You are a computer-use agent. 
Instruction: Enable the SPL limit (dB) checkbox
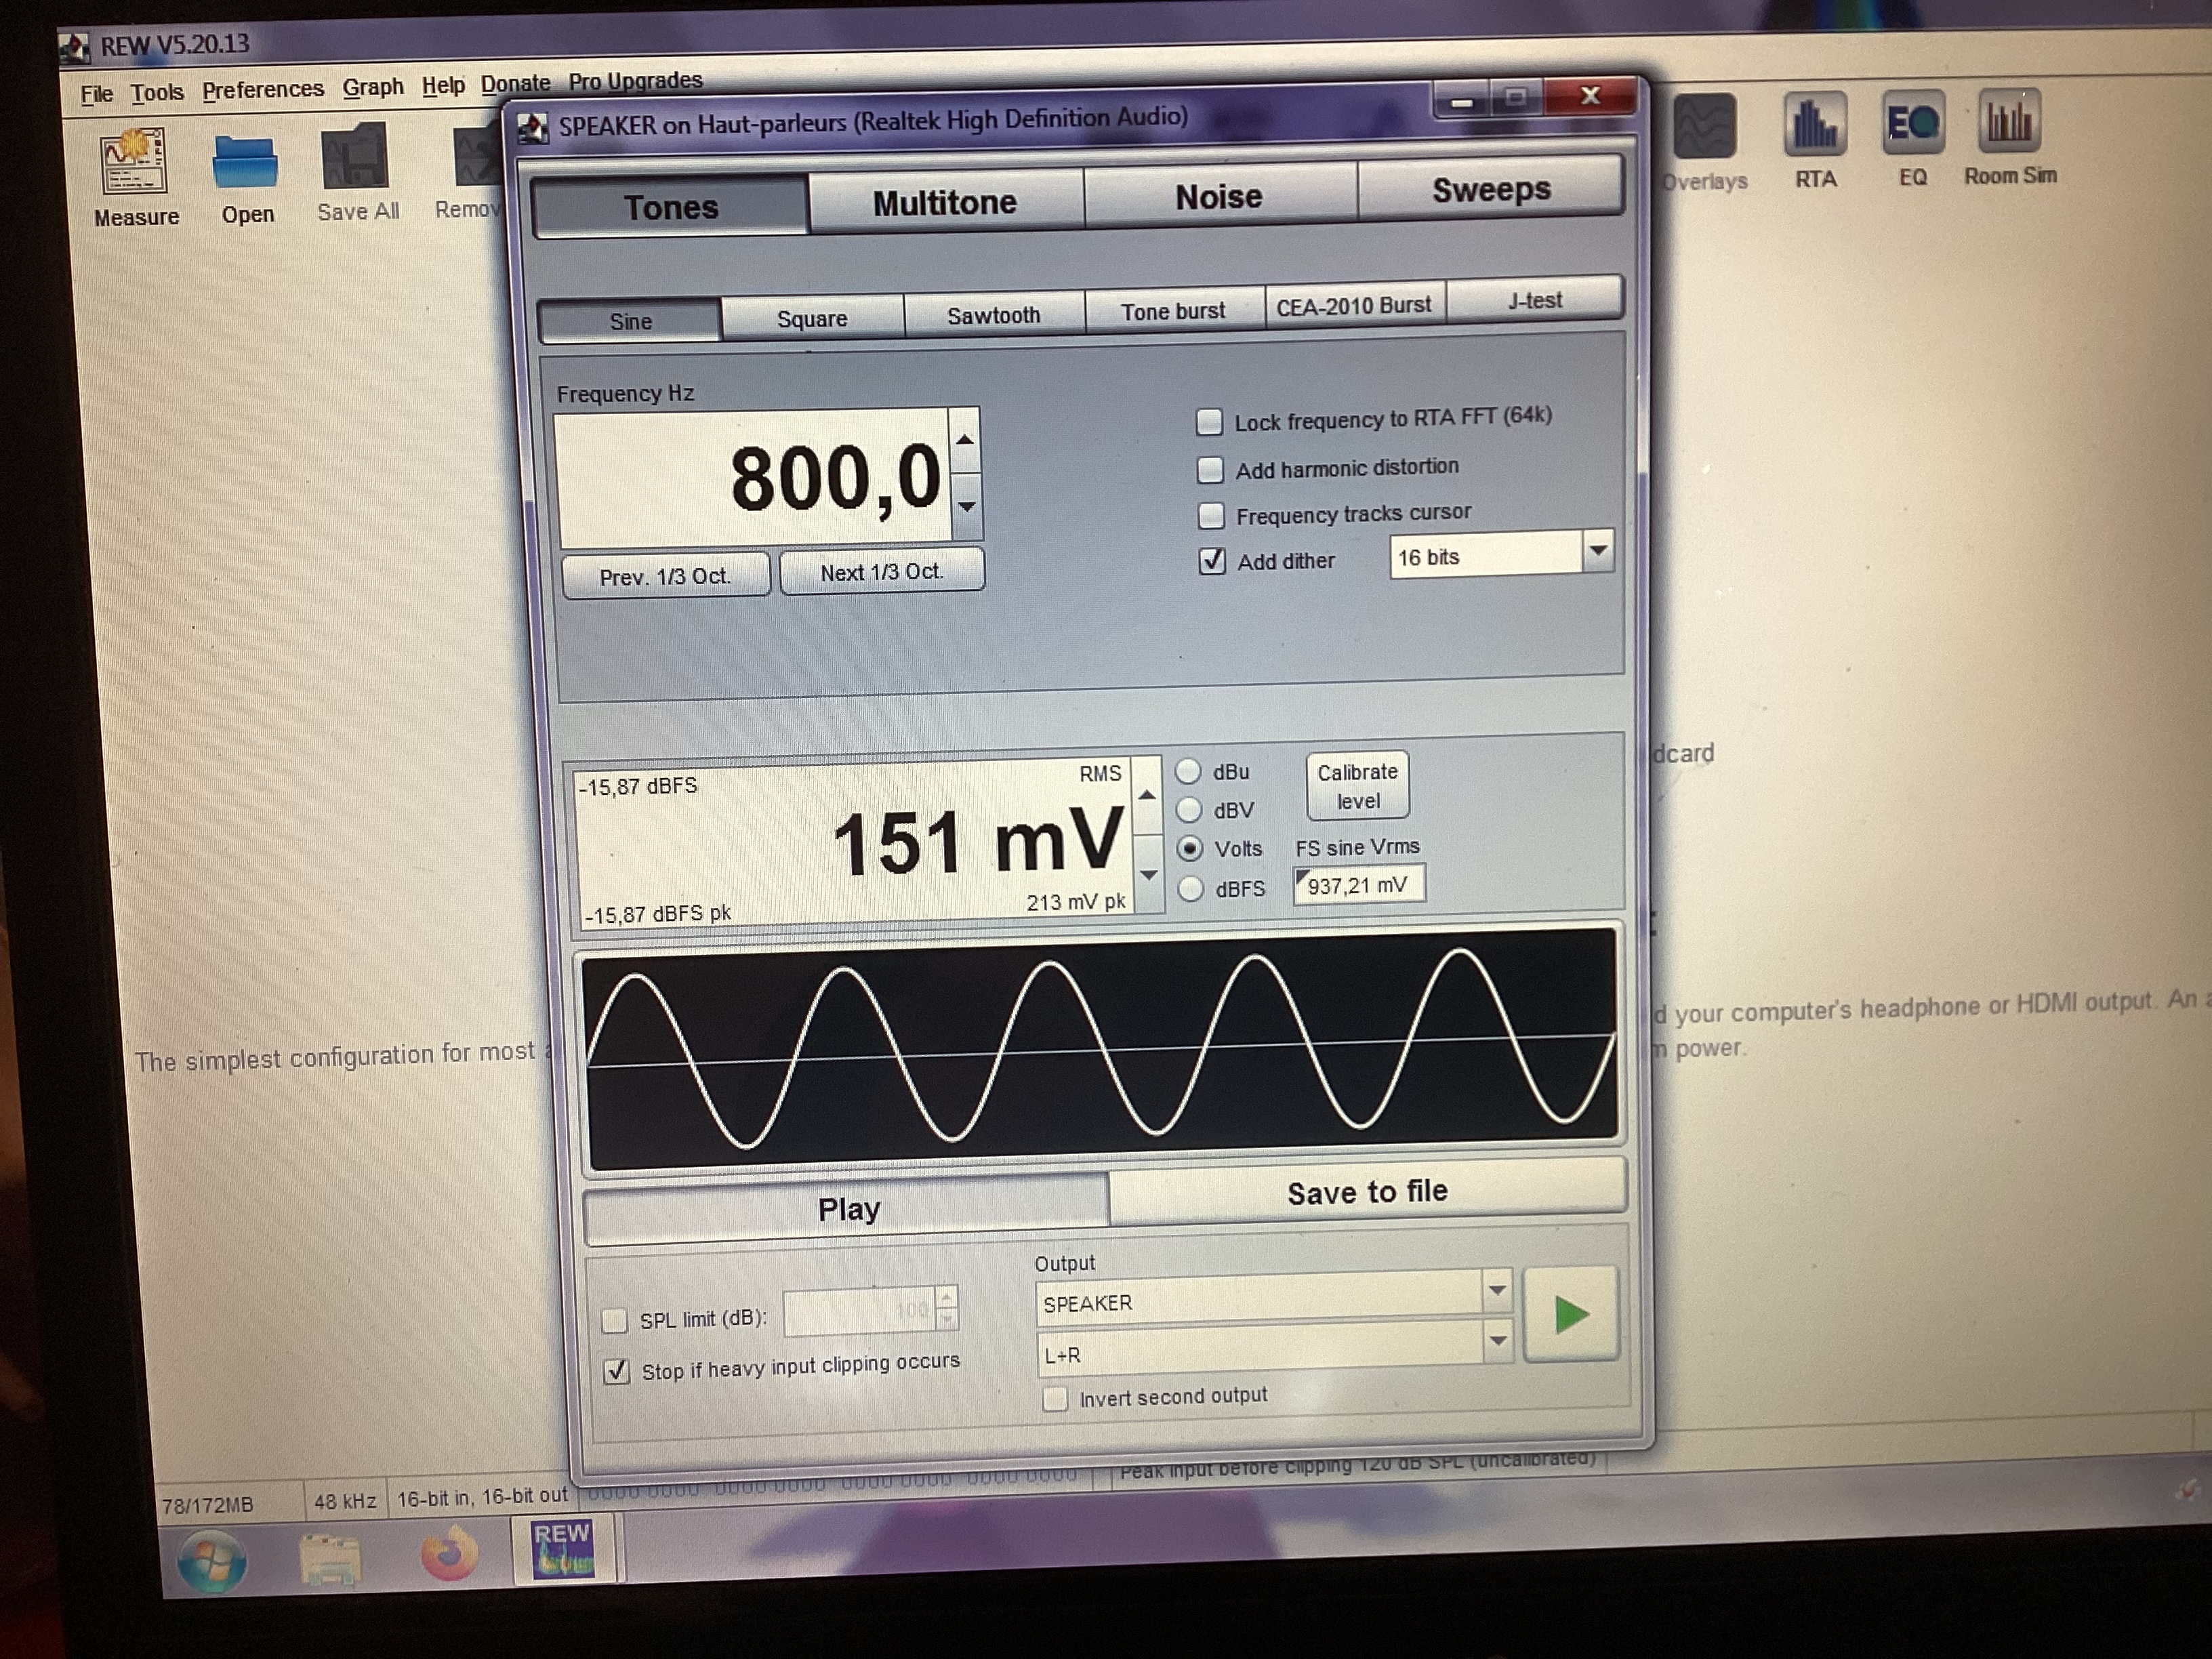point(614,1321)
